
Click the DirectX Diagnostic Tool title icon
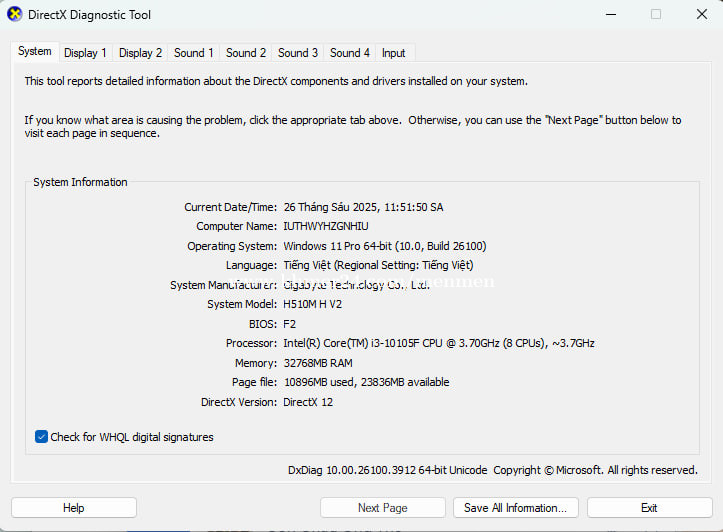tap(15, 14)
